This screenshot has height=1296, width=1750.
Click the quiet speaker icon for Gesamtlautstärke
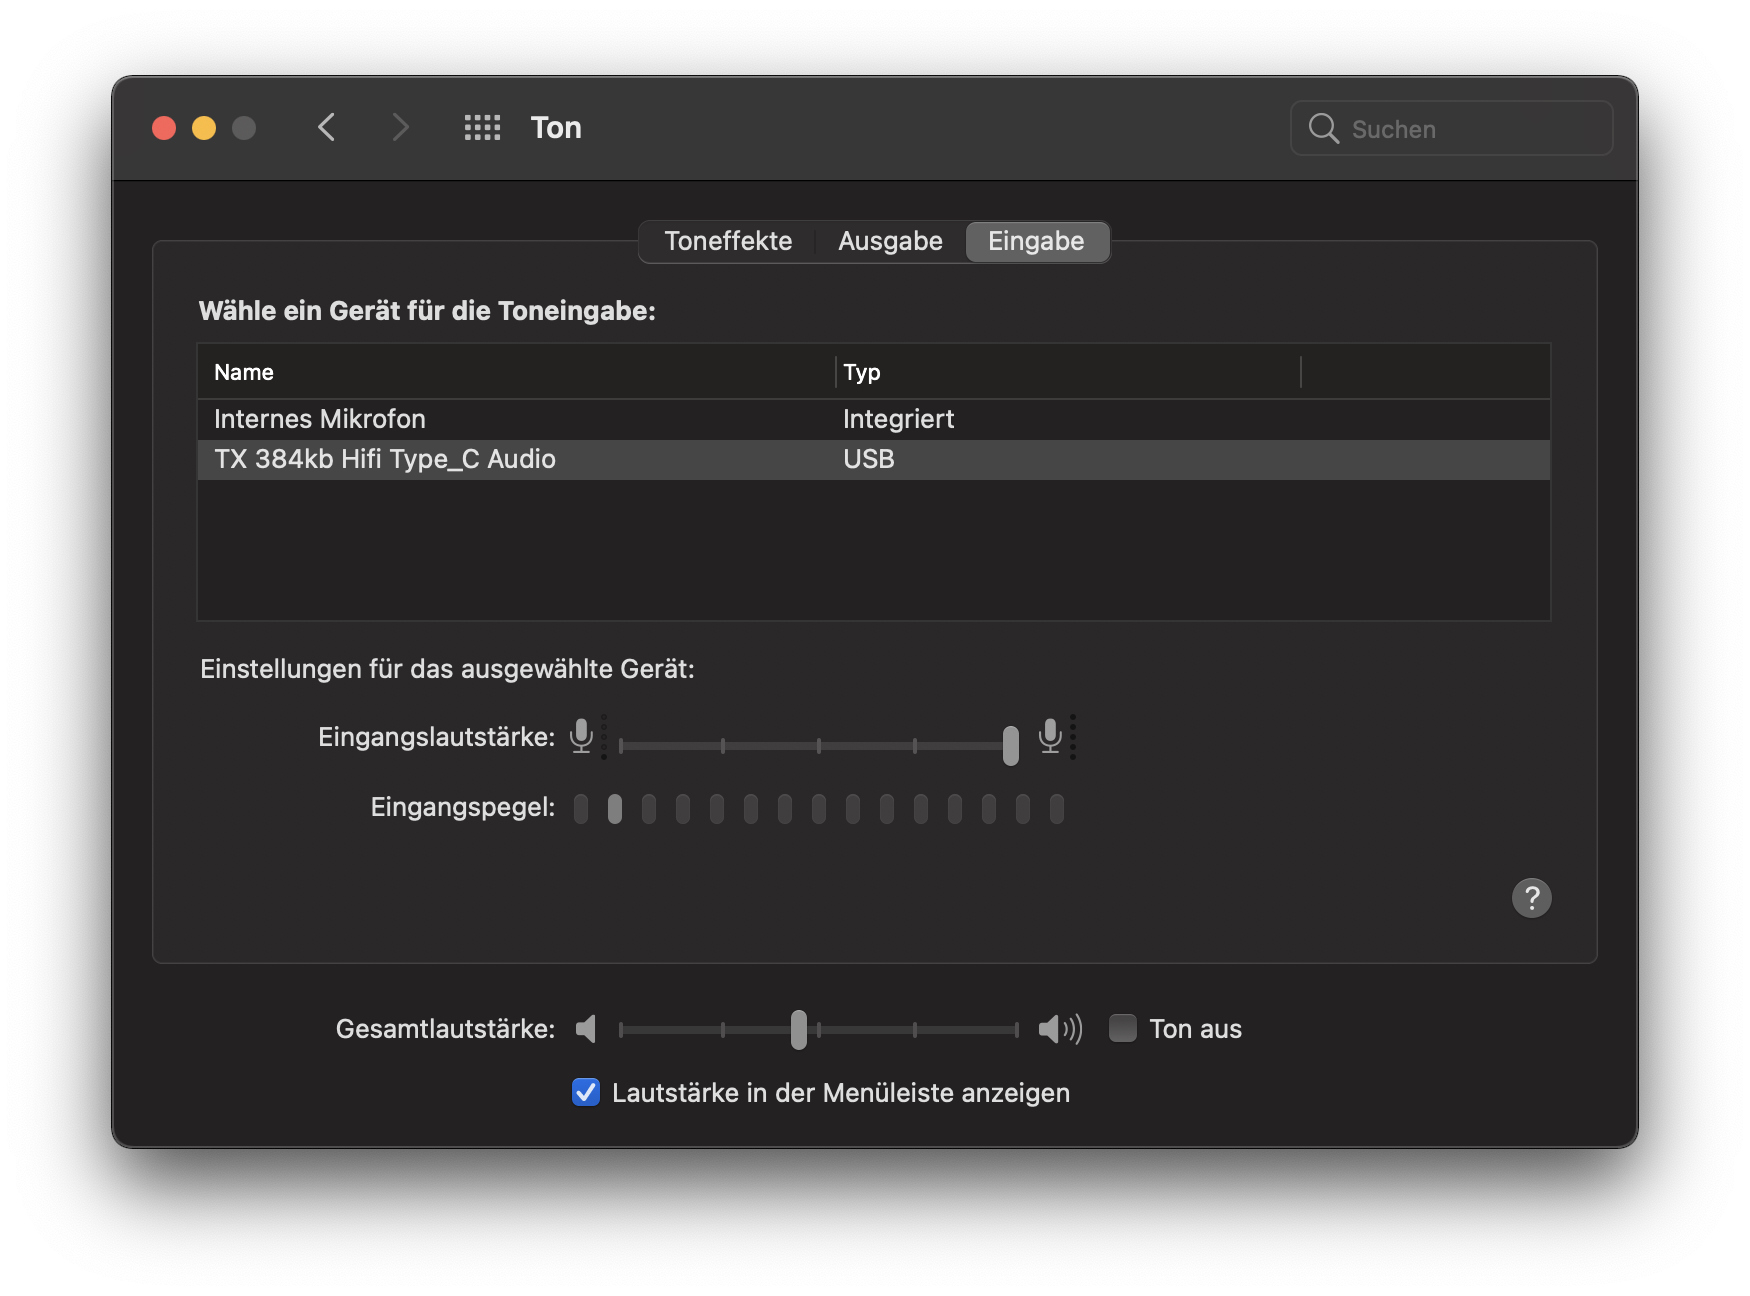coord(586,1029)
